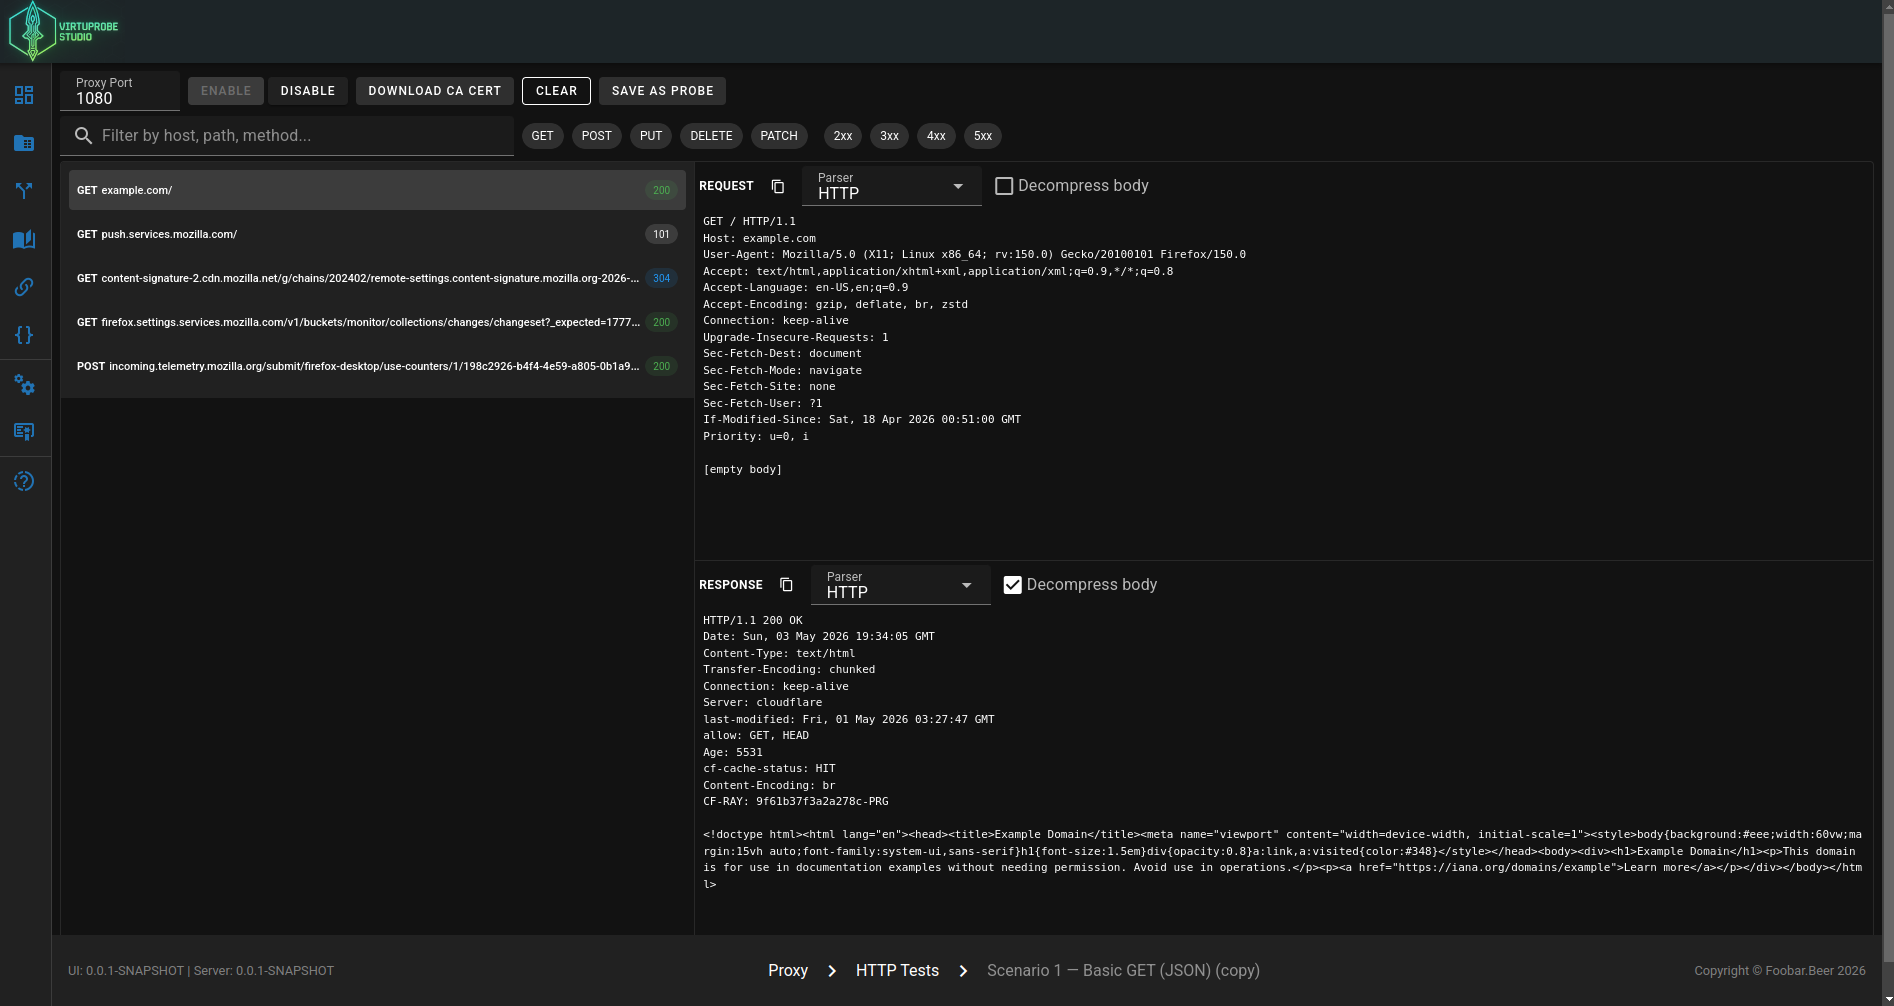1894x1006 pixels.
Task: Toggle the GET method filter chip
Action: (543, 136)
